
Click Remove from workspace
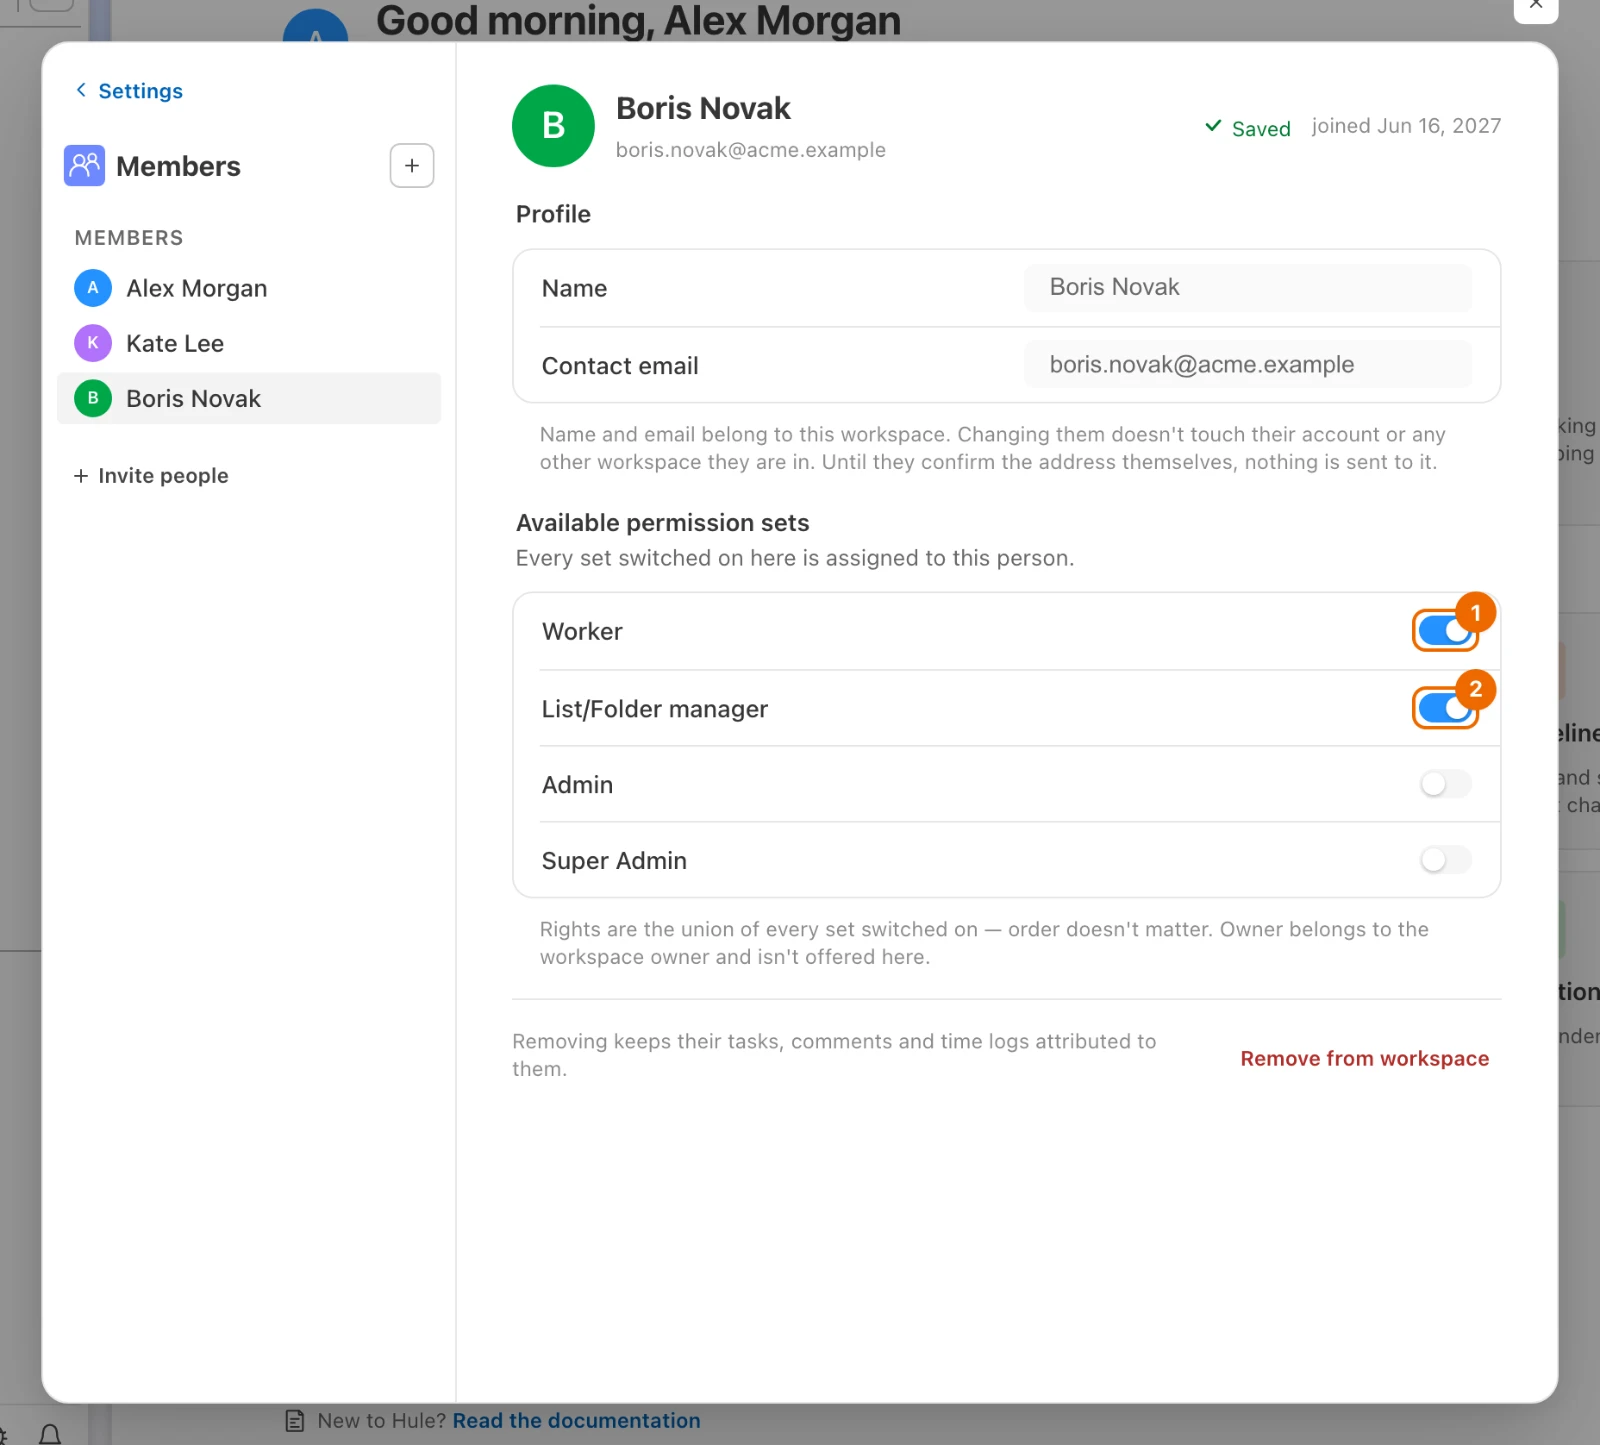click(1364, 1058)
